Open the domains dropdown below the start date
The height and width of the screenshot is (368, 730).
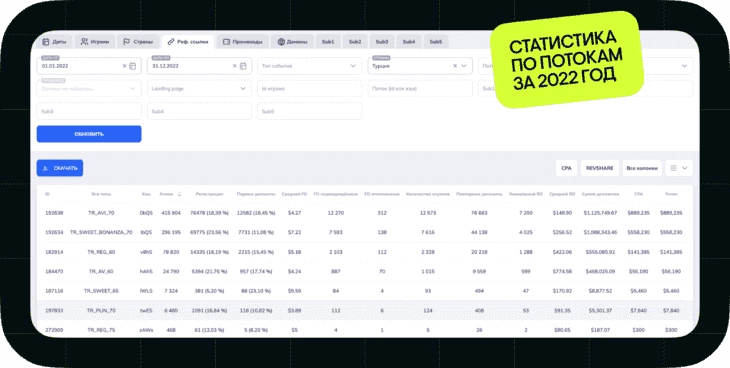click(x=89, y=89)
